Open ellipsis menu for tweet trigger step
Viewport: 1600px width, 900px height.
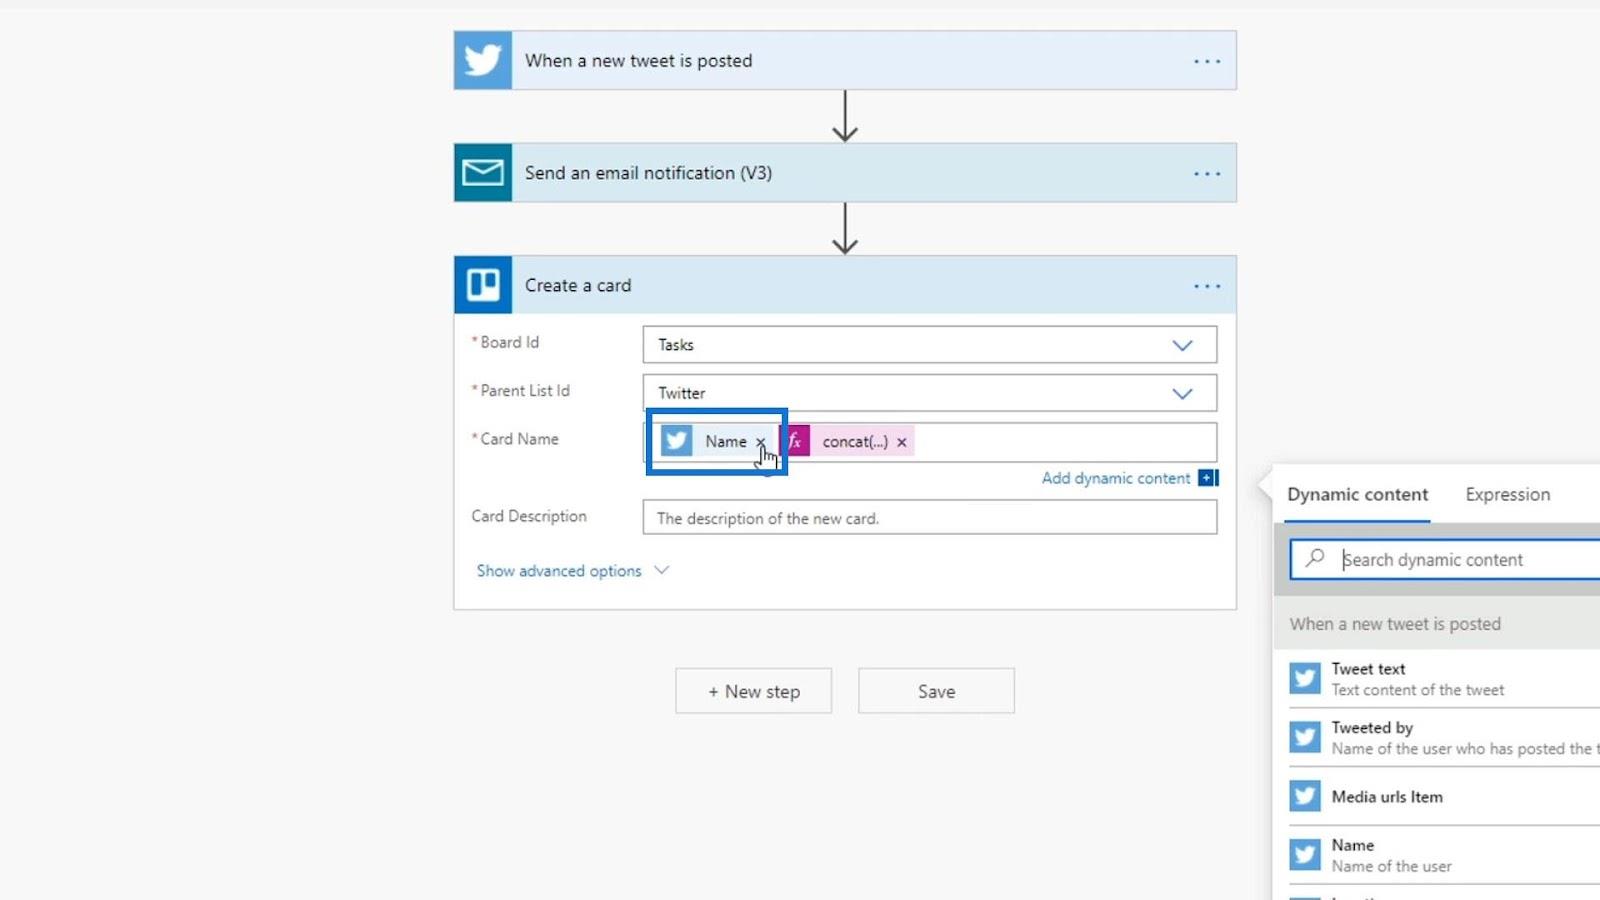1207,61
